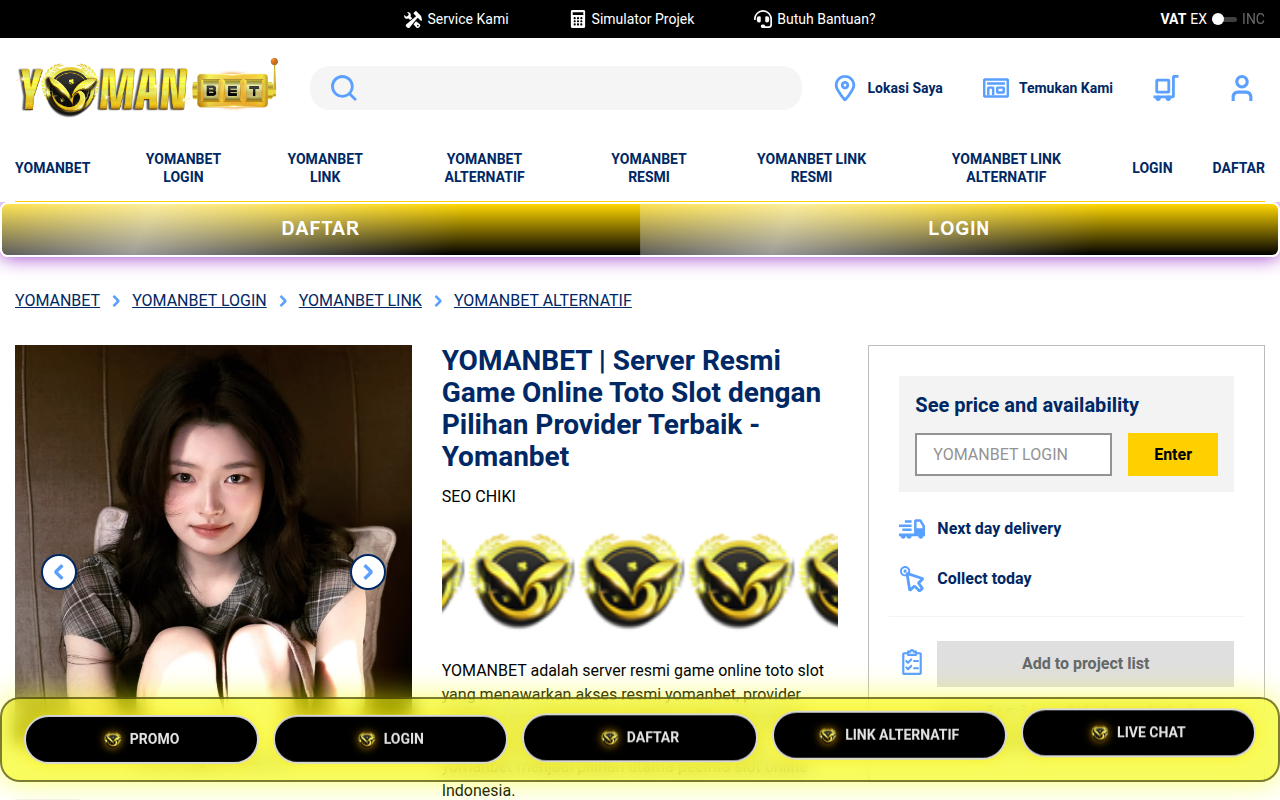Click the Yomanbet logo
This screenshot has height=800, width=1280.
(x=147, y=87)
